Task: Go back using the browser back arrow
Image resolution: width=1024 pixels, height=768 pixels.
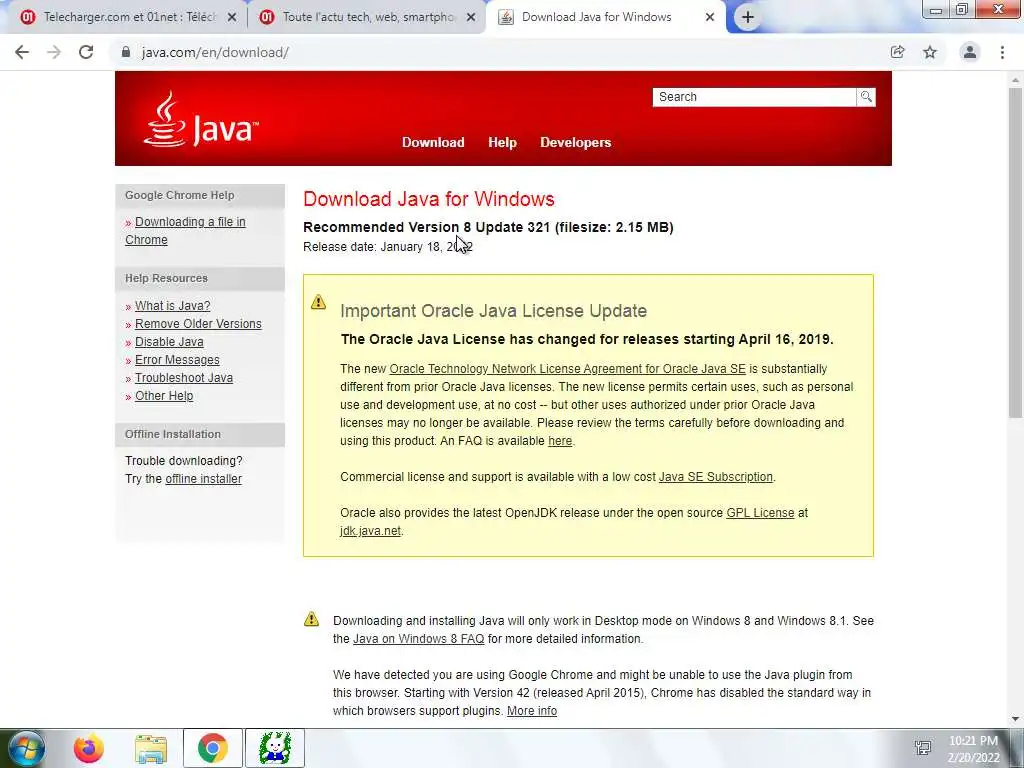Action: pos(22,52)
